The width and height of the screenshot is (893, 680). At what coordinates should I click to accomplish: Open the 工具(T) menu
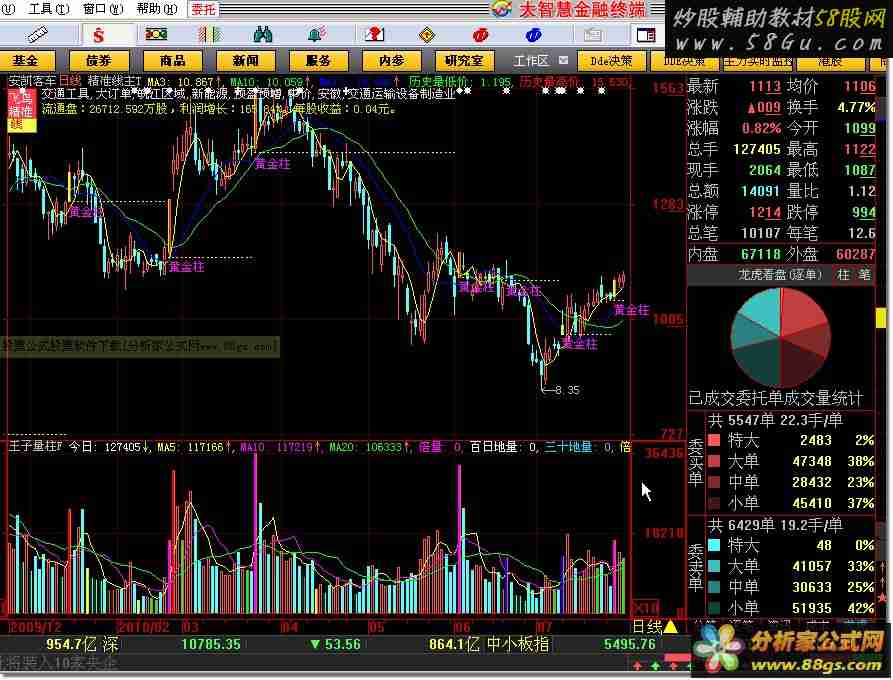pyautogui.click(x=49, y=9)
